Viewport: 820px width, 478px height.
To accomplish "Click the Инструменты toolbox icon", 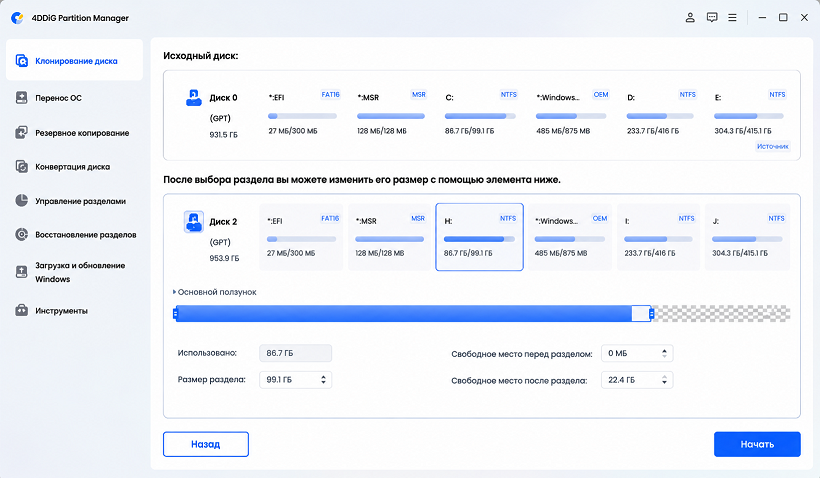I will tap(21, 310).
